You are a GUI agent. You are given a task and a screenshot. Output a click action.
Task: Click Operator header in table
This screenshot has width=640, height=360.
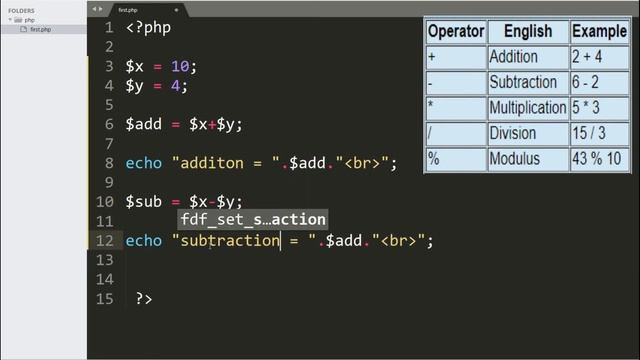pos(456,31)
